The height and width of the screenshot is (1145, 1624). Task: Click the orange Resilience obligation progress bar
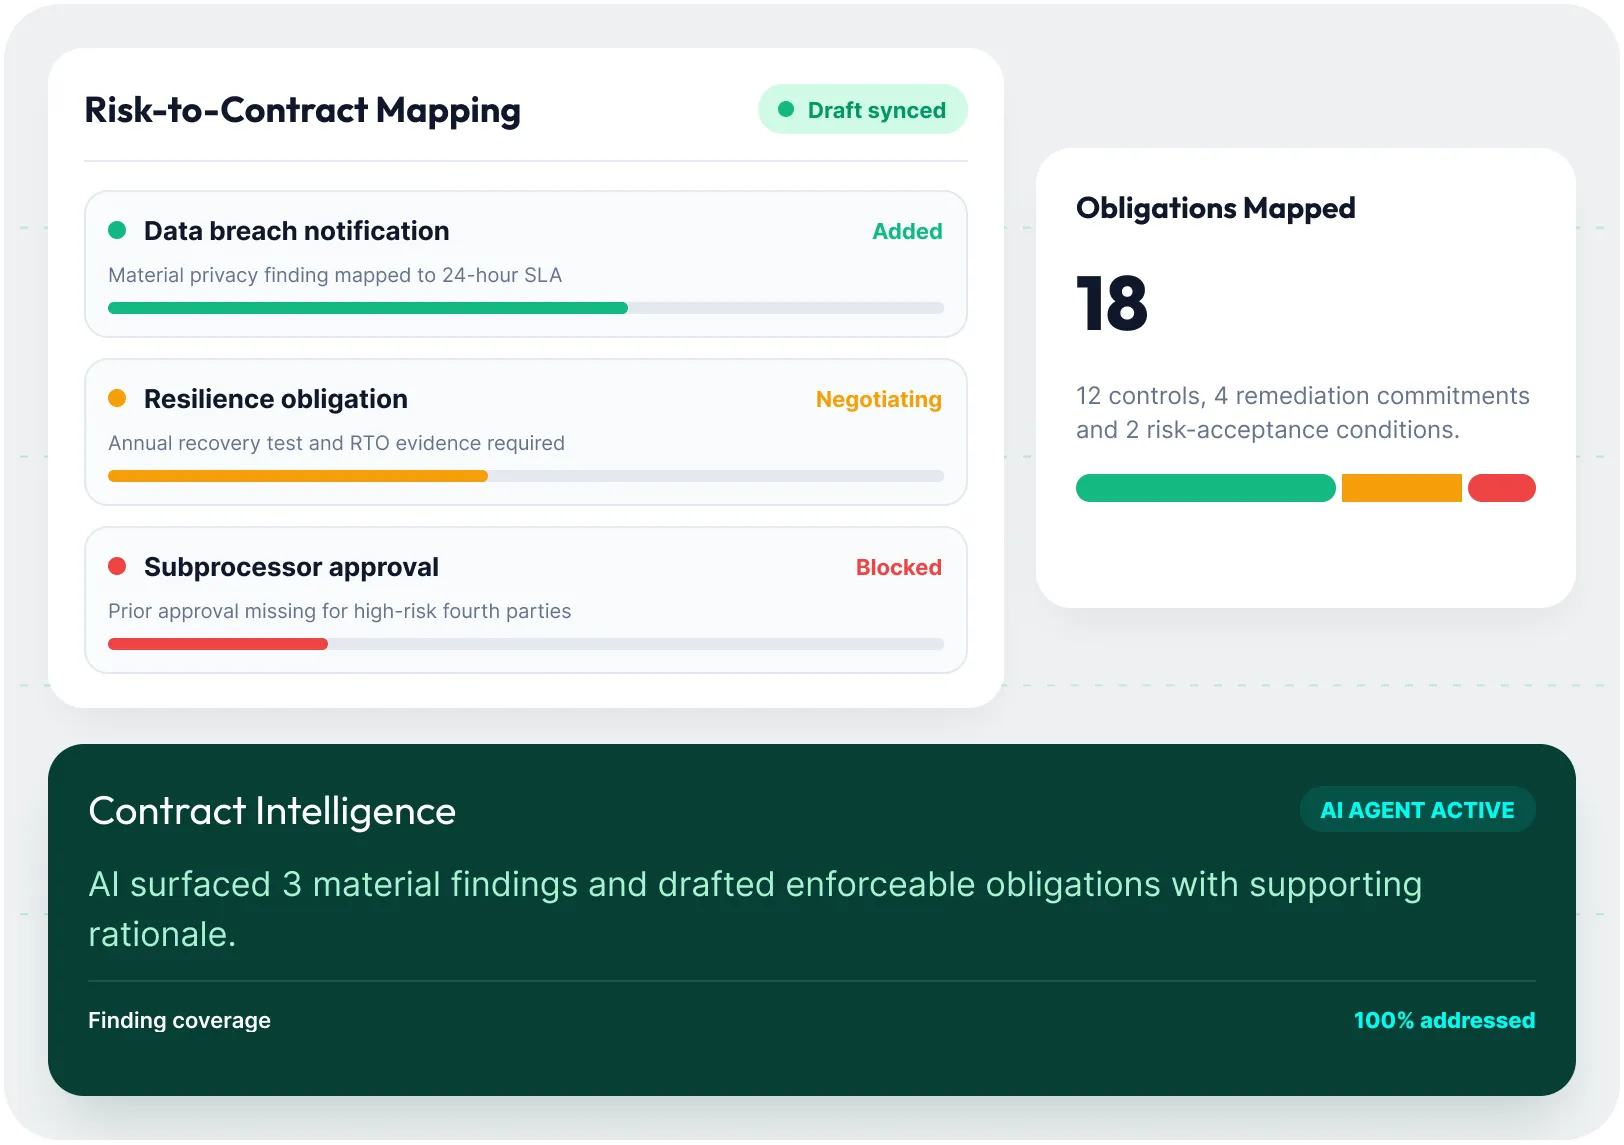coord(298,476)
